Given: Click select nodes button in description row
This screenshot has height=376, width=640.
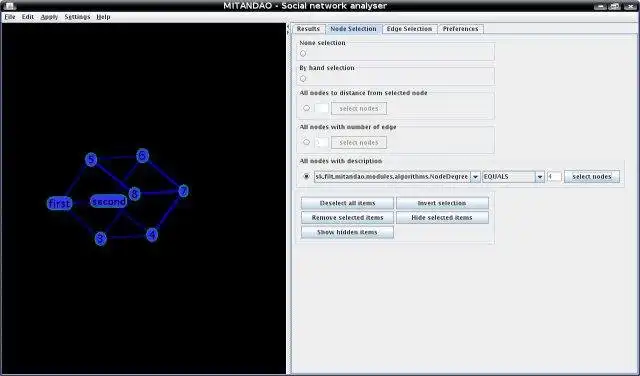Looking at the screenshot, I should coord(592,176).
